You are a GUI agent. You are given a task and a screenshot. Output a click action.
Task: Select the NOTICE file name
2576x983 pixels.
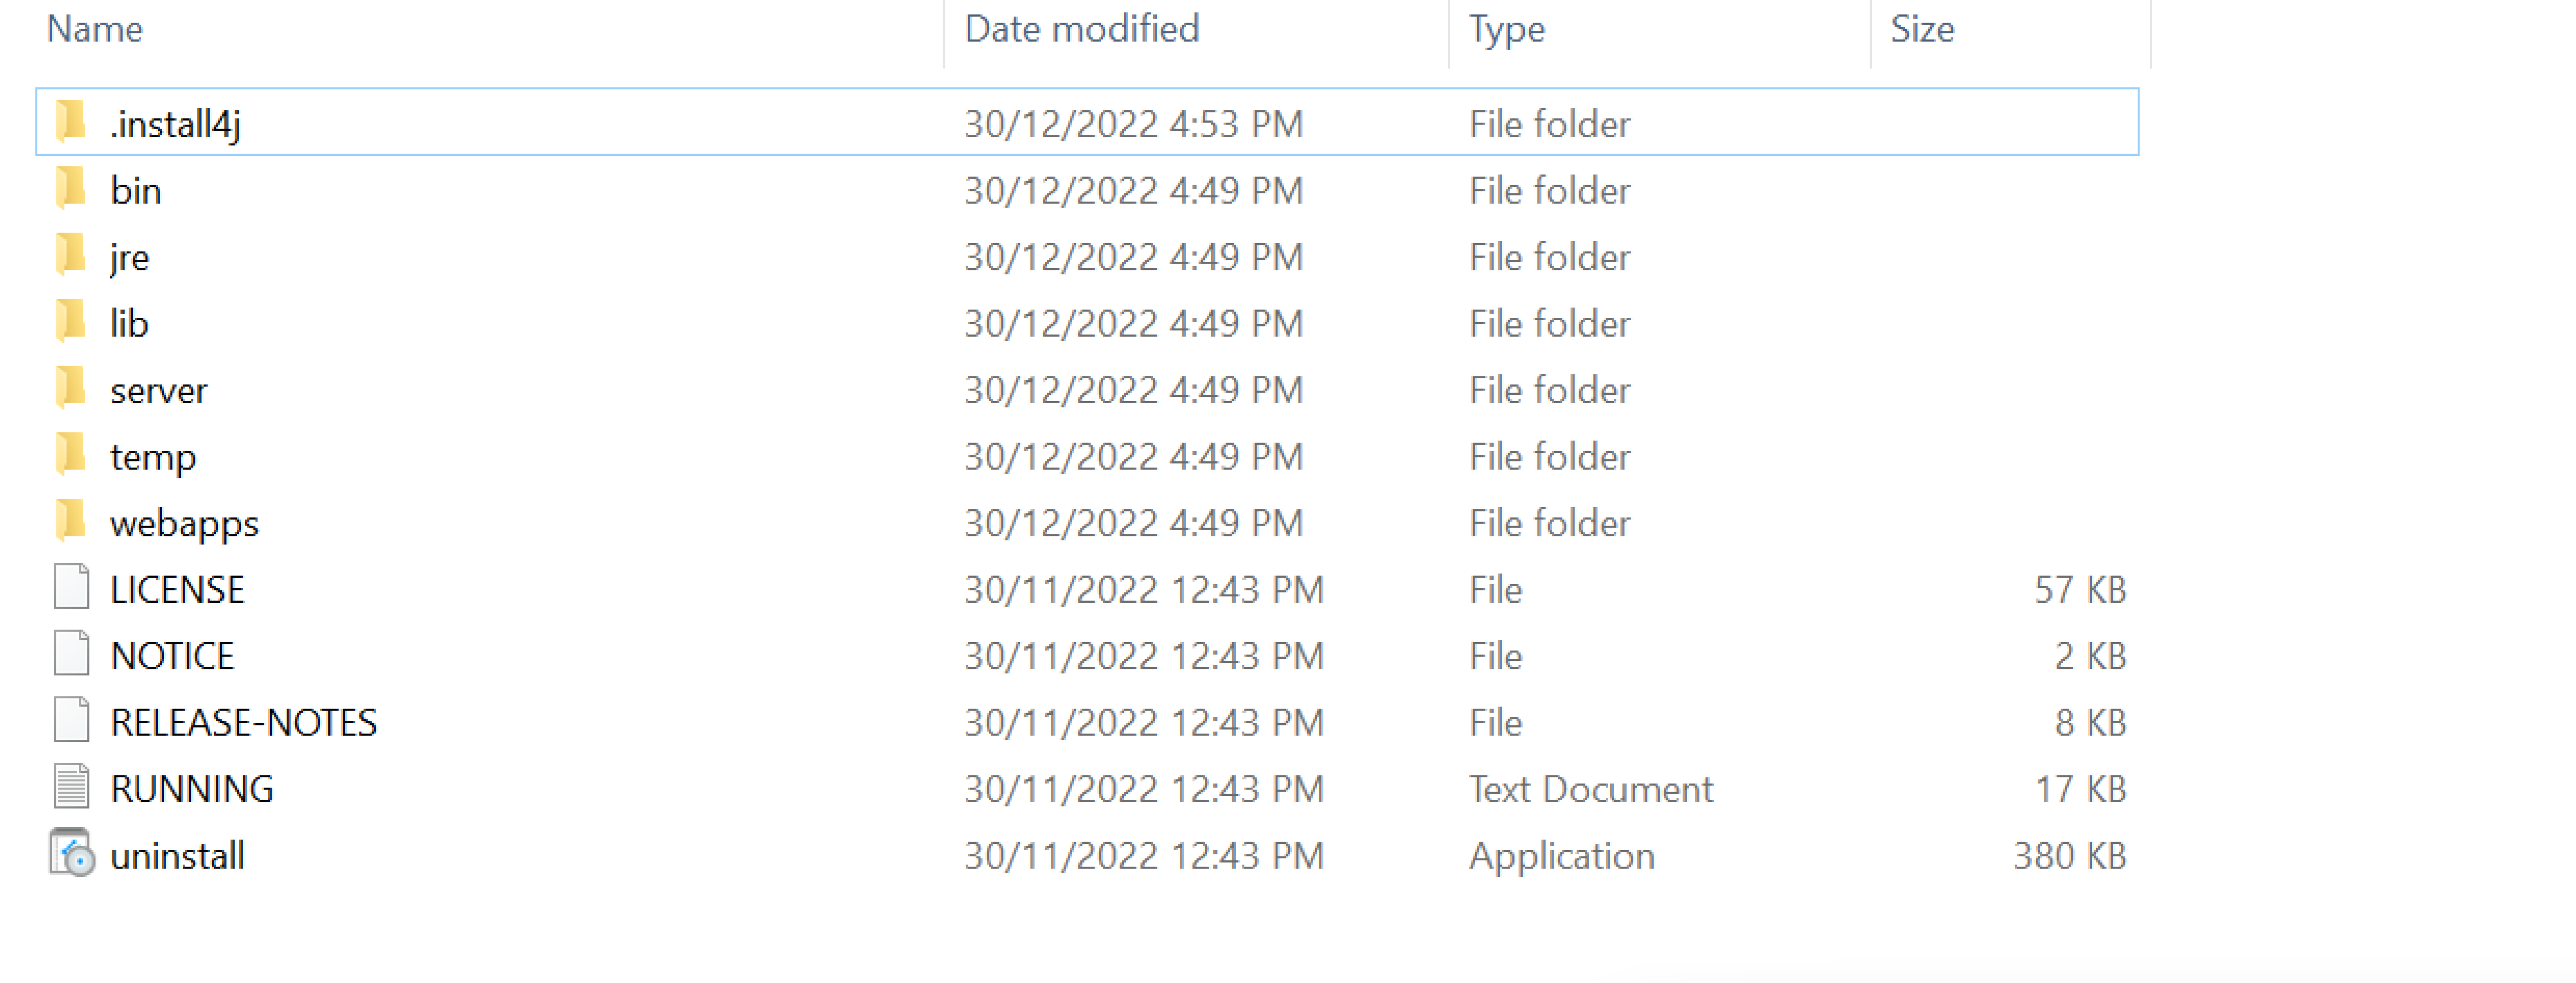tap(172, 656)
